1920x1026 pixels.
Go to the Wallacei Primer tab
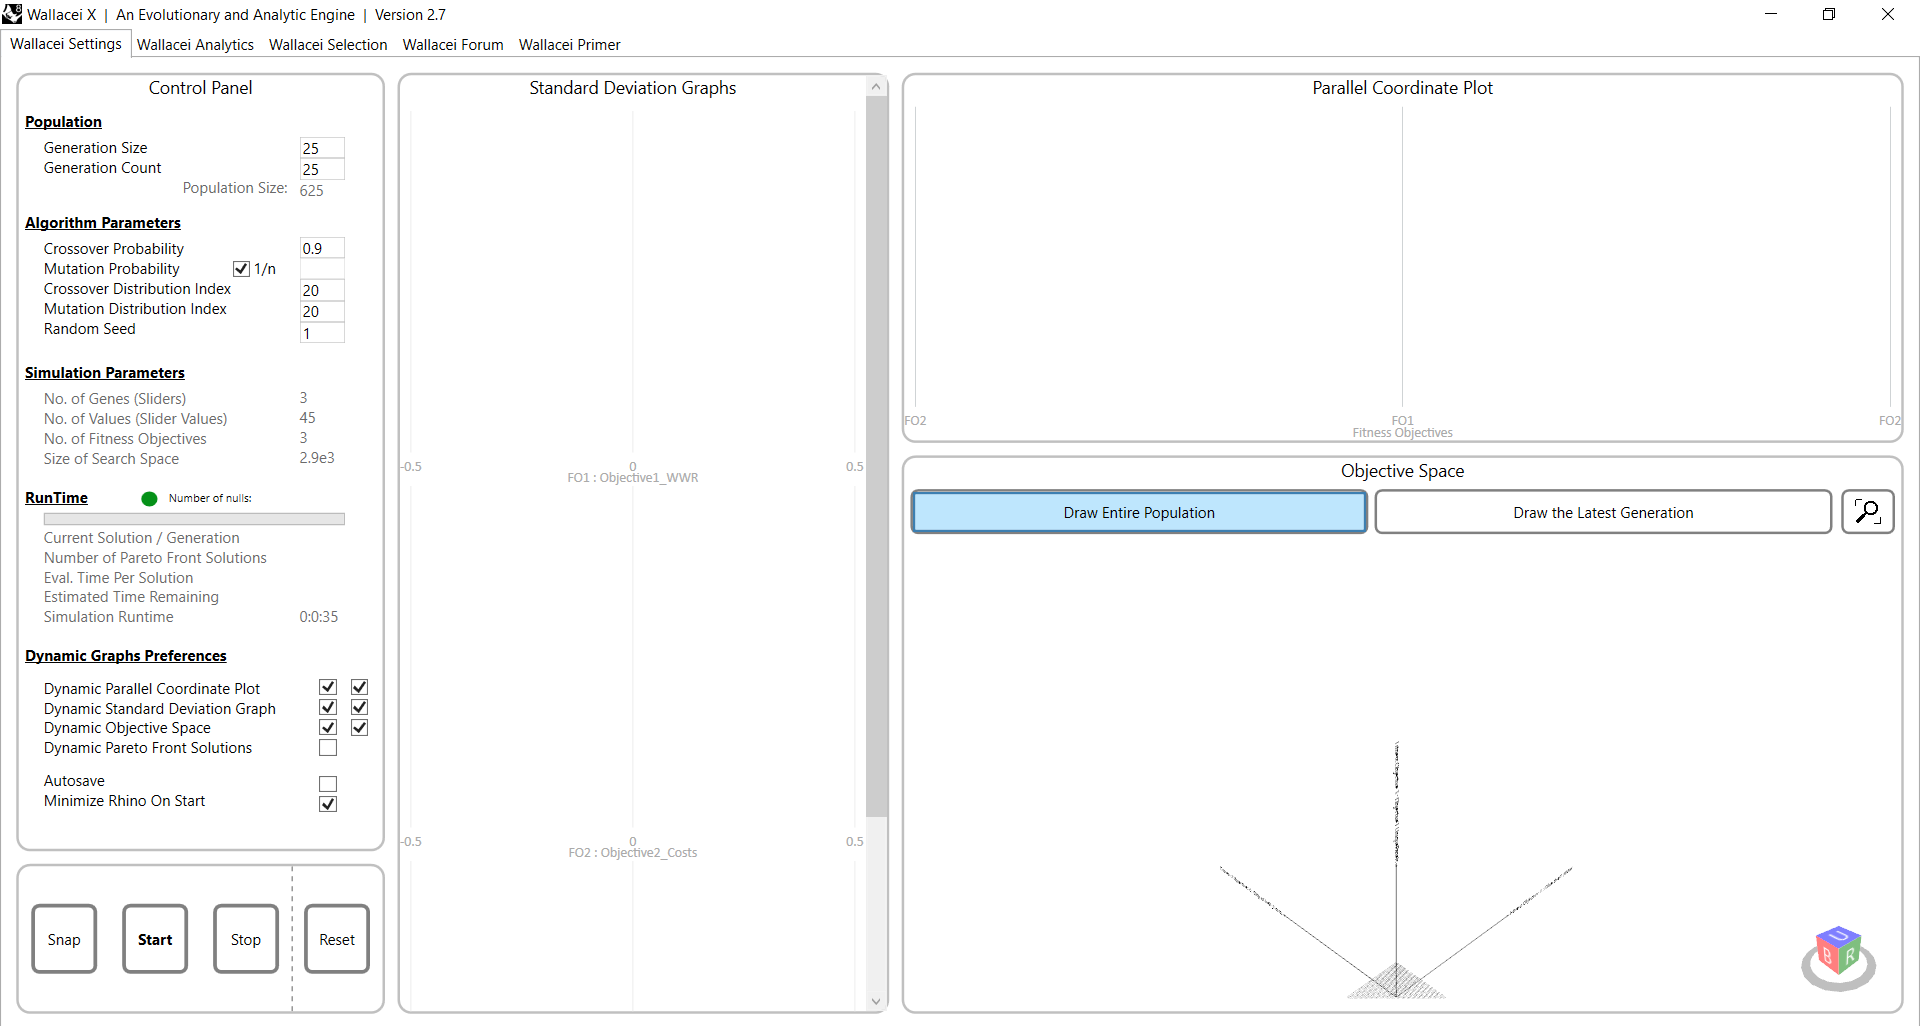click(x=569, y=45)
